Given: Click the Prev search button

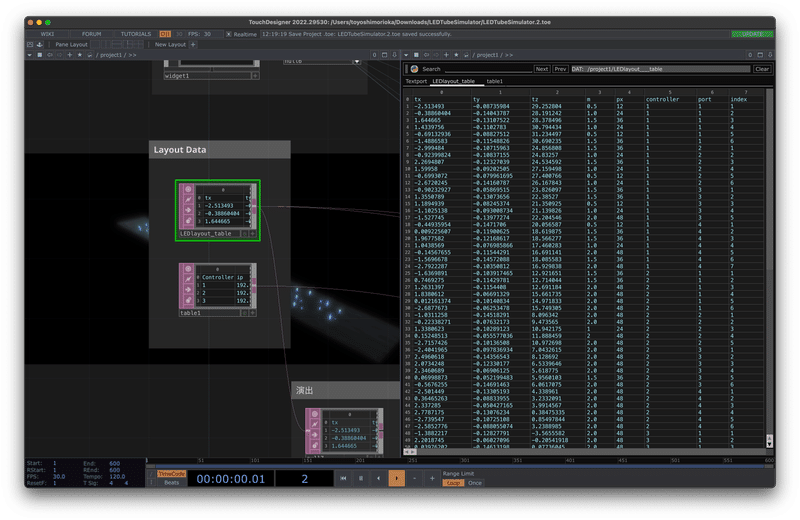Looking at the screenshot, I should click(x=560, y=69).
